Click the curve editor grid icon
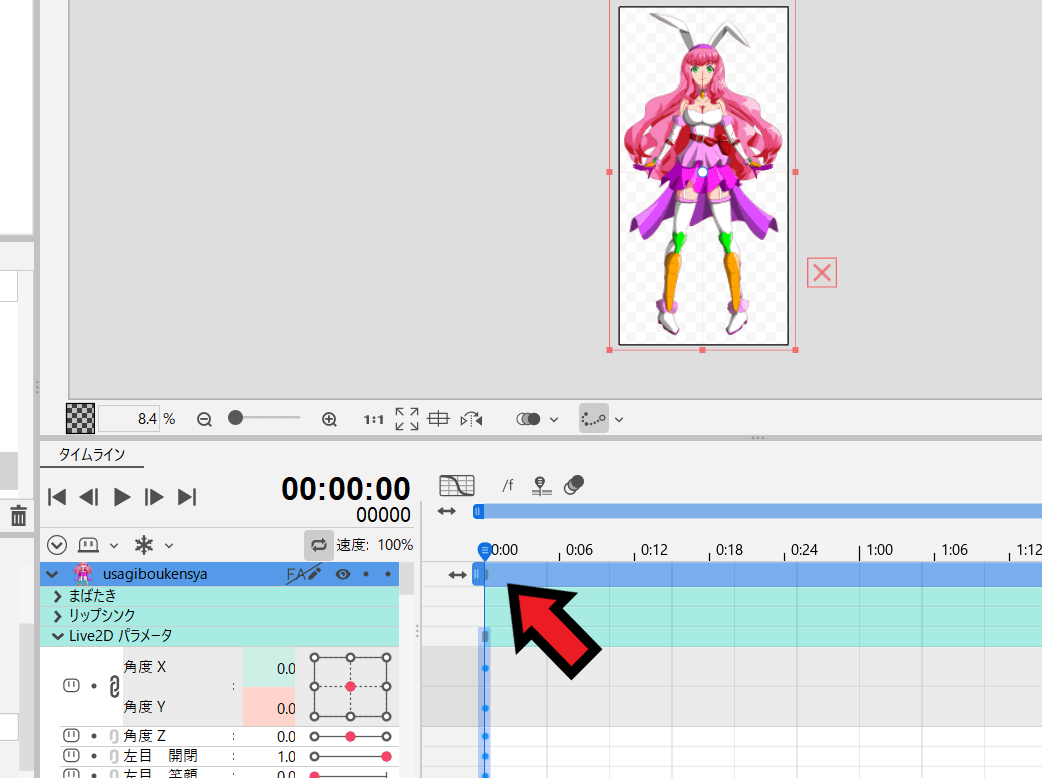 tap(457, 485)
